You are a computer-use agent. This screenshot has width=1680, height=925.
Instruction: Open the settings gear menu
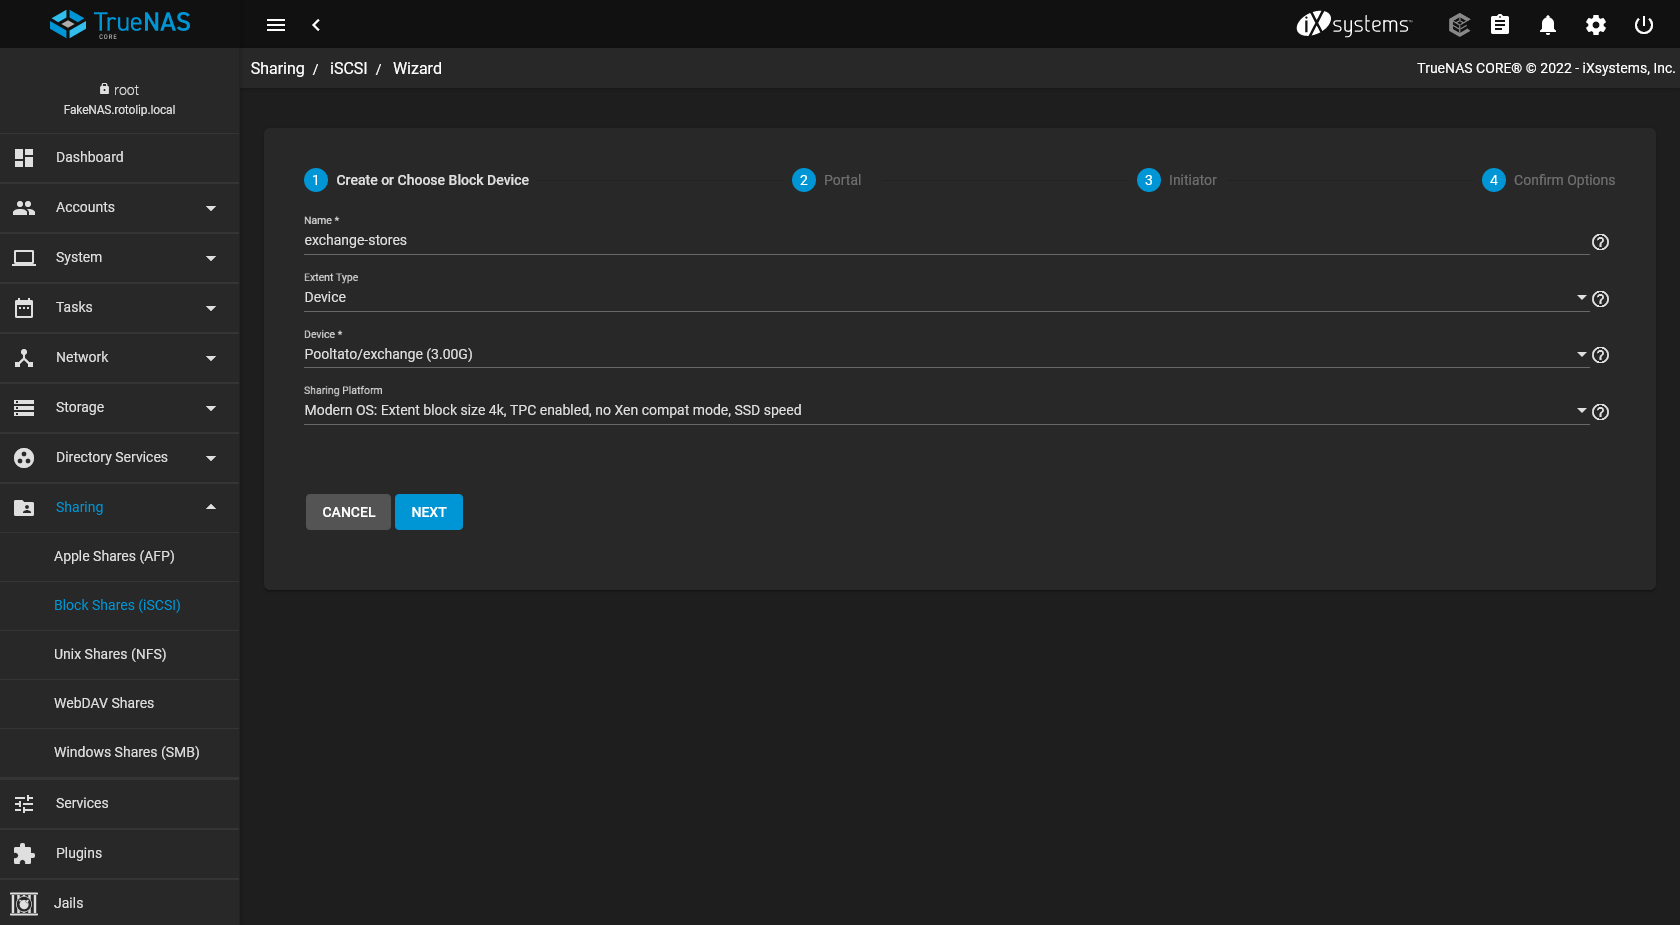point(1595,24)
